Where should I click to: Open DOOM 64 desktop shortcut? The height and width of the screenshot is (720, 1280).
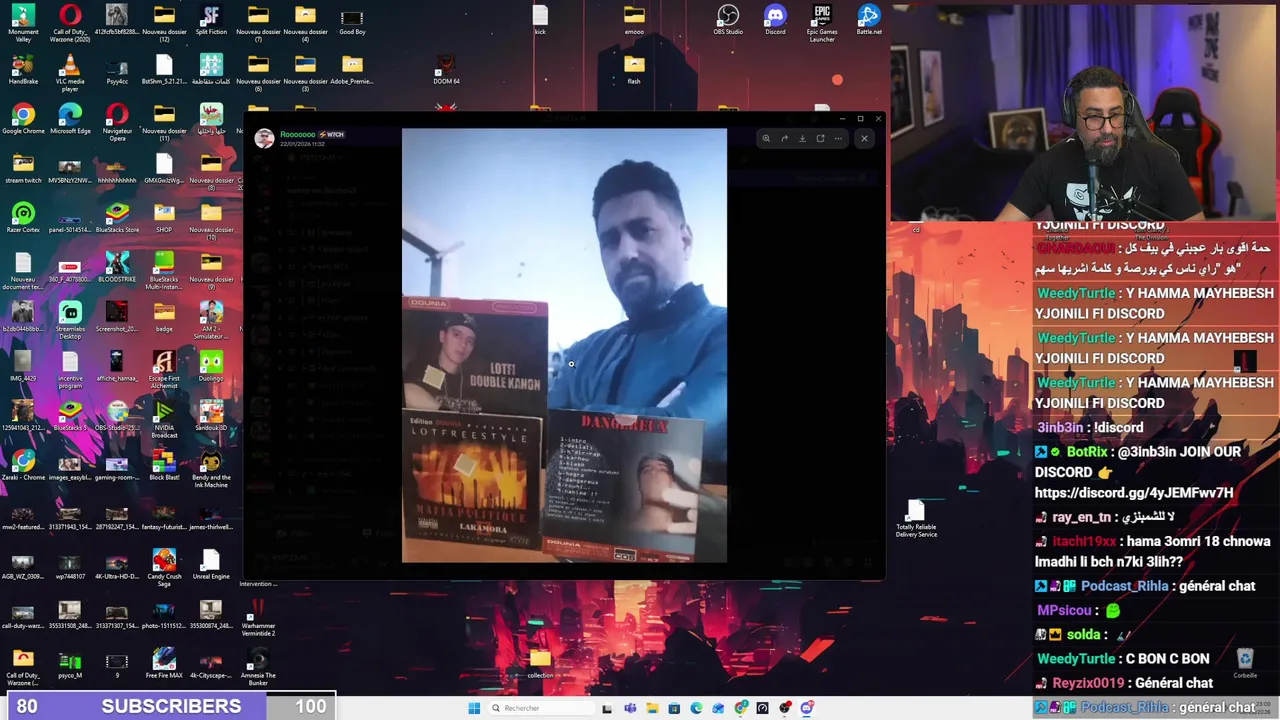(446, 69)
